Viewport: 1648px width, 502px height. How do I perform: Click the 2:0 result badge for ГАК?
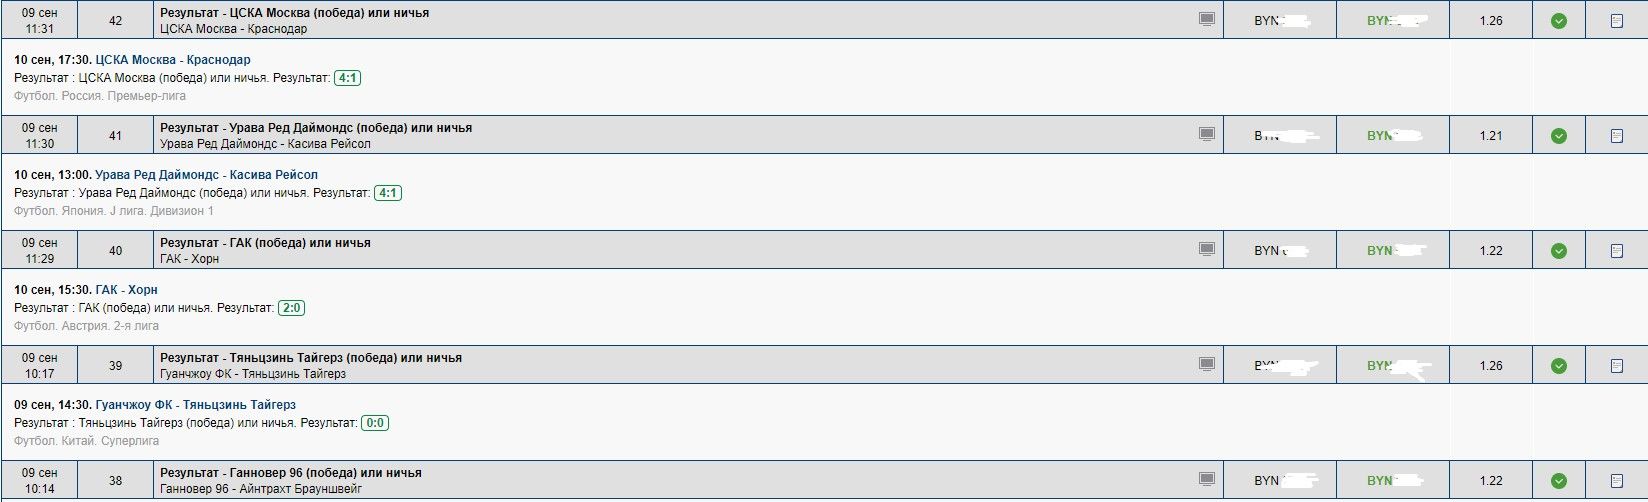(291, 308)
